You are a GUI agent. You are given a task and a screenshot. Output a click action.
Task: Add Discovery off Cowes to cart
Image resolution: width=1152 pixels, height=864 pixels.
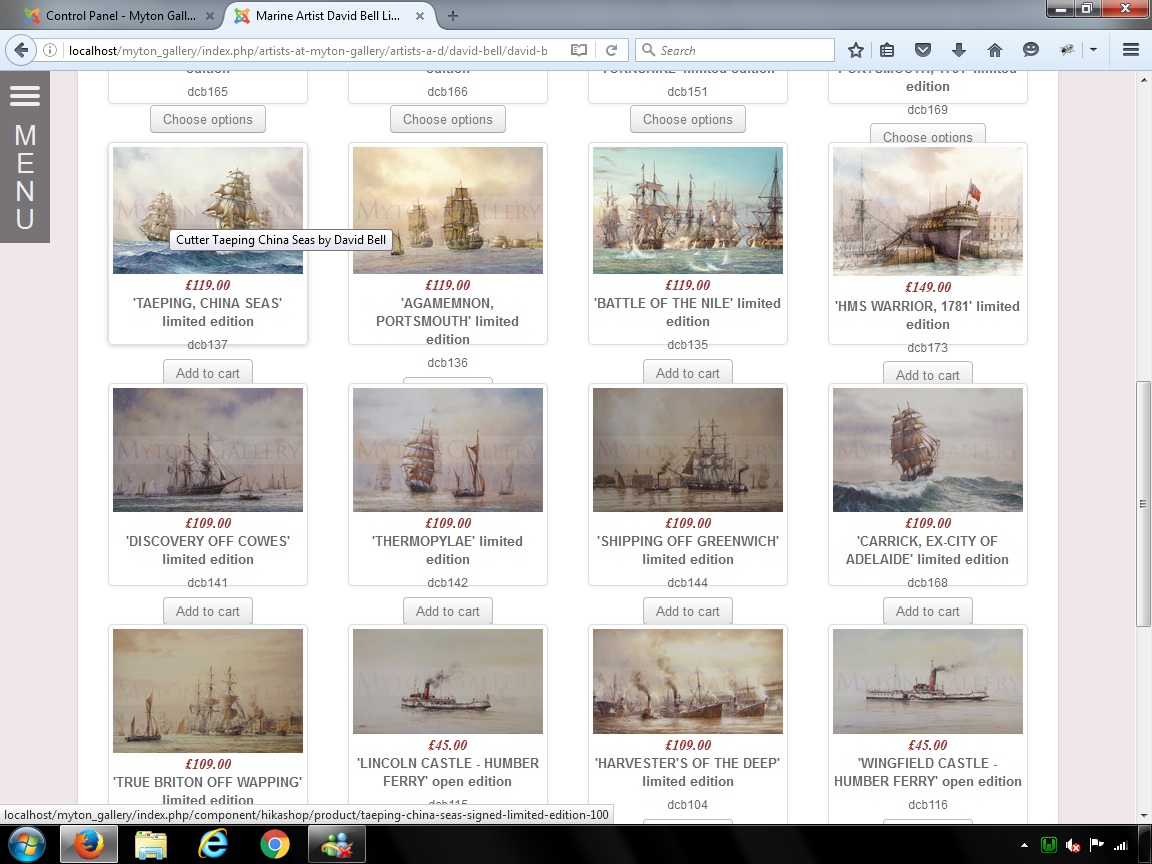coord(208,611)
